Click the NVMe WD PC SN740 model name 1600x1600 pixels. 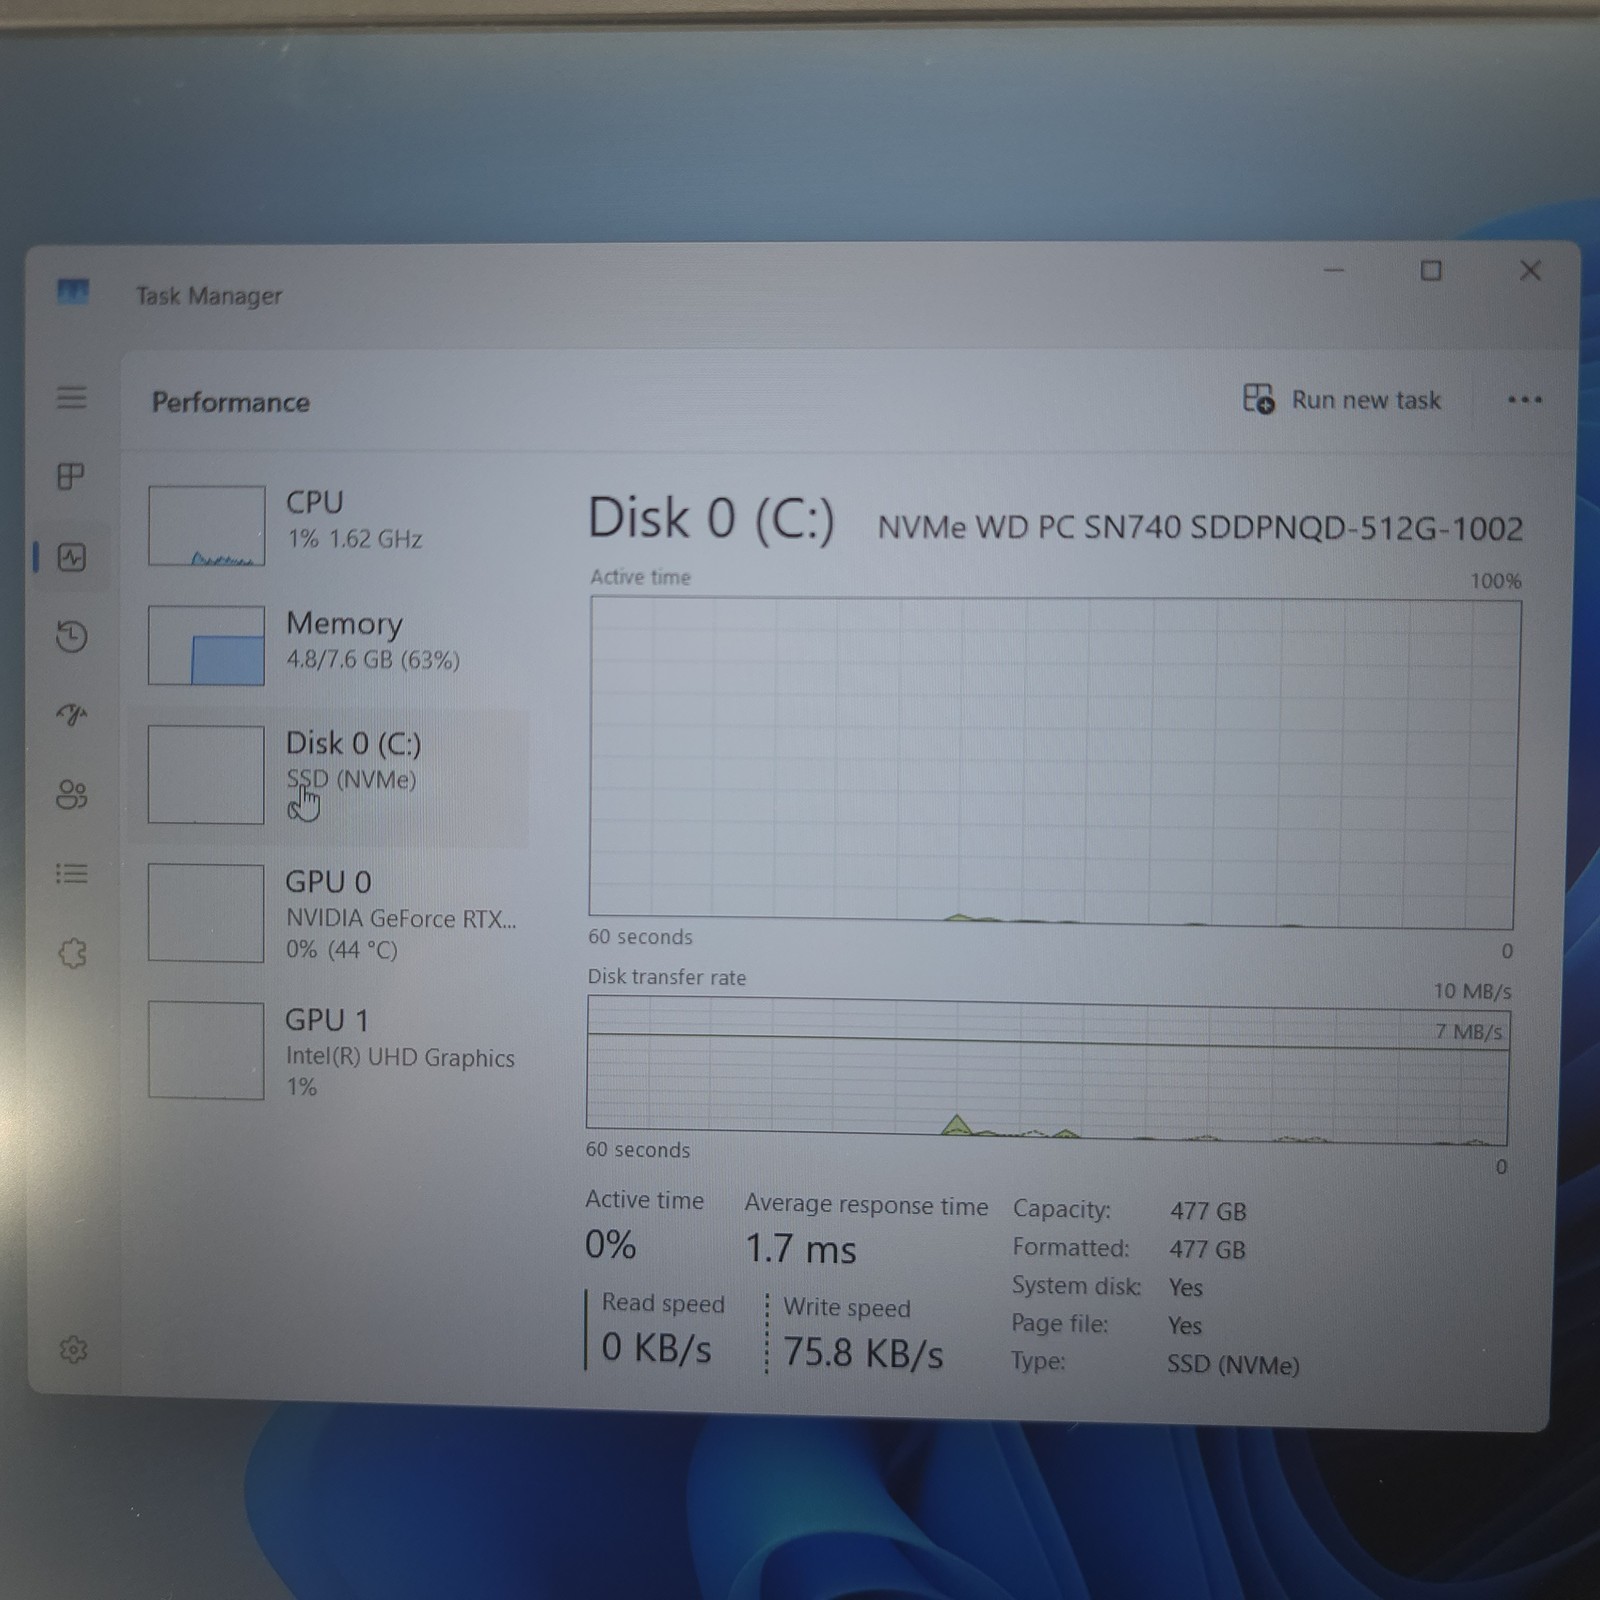pyautogui.click(x=1200, y=527)
